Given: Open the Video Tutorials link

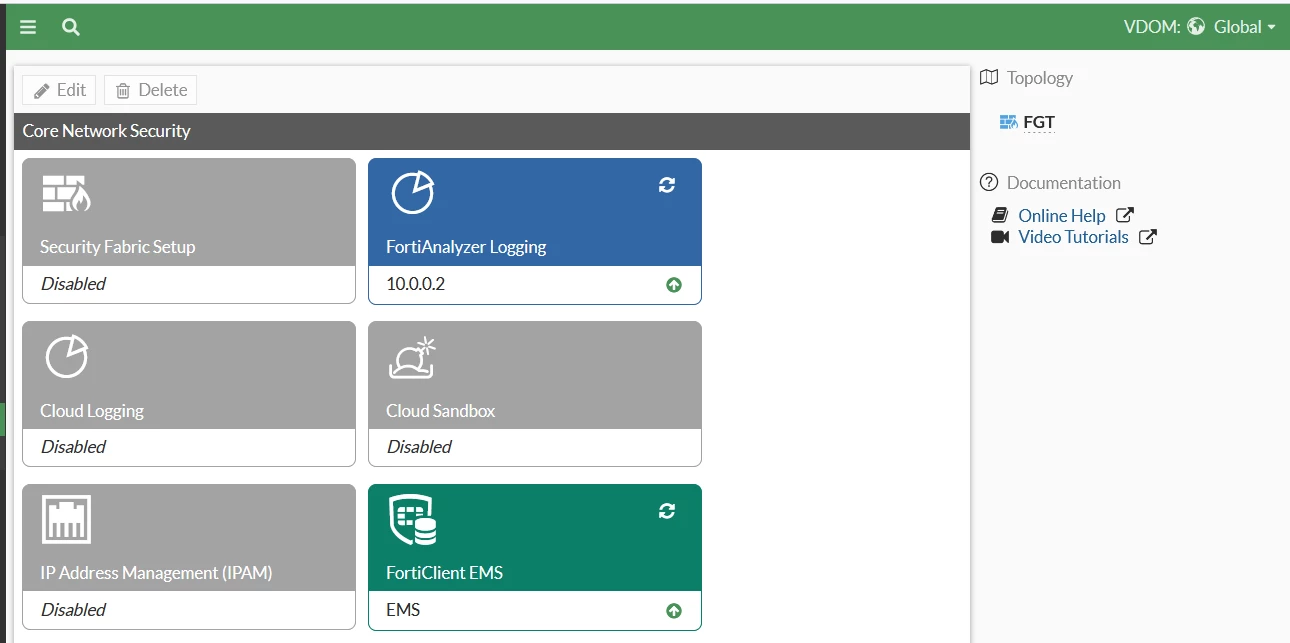Looking at the screenshot, I should [1073, 237].
